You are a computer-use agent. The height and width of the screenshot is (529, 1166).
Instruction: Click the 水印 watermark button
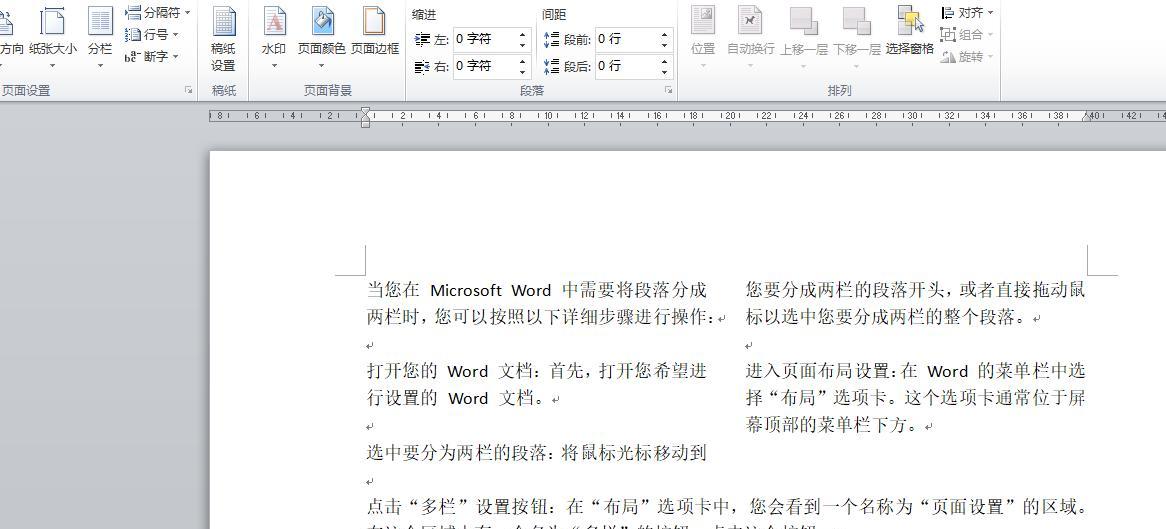point(273,35)
